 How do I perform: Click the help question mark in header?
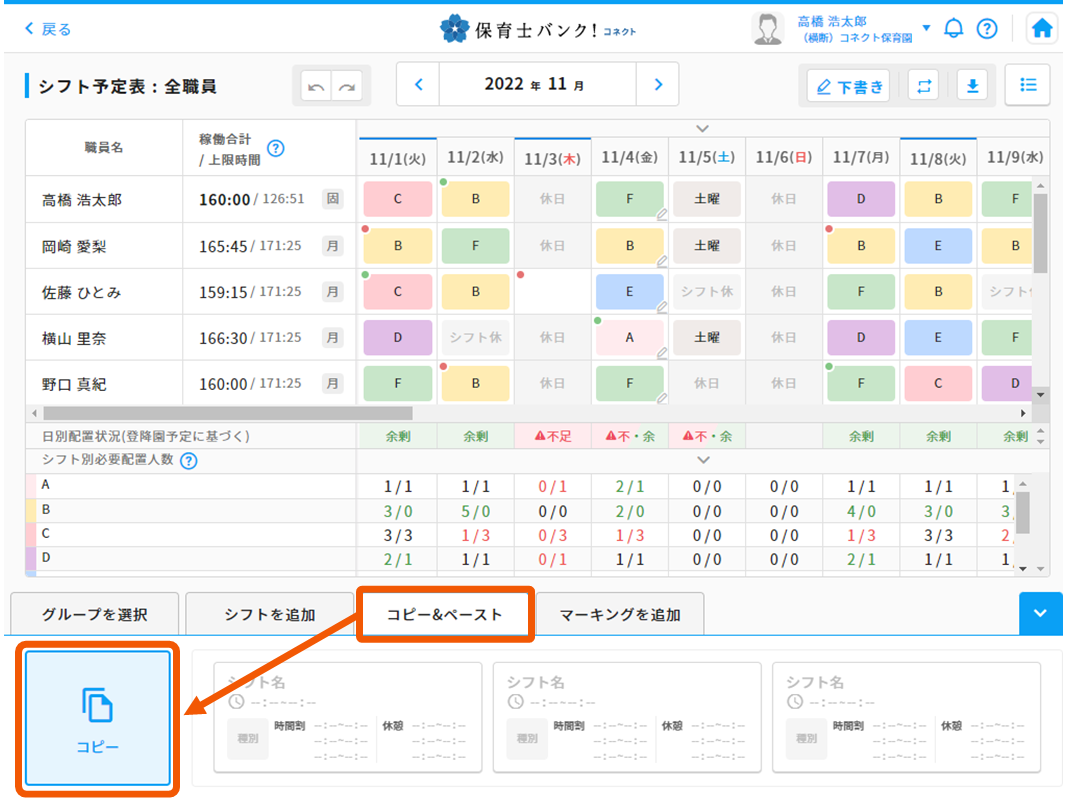tap(987, 29)
